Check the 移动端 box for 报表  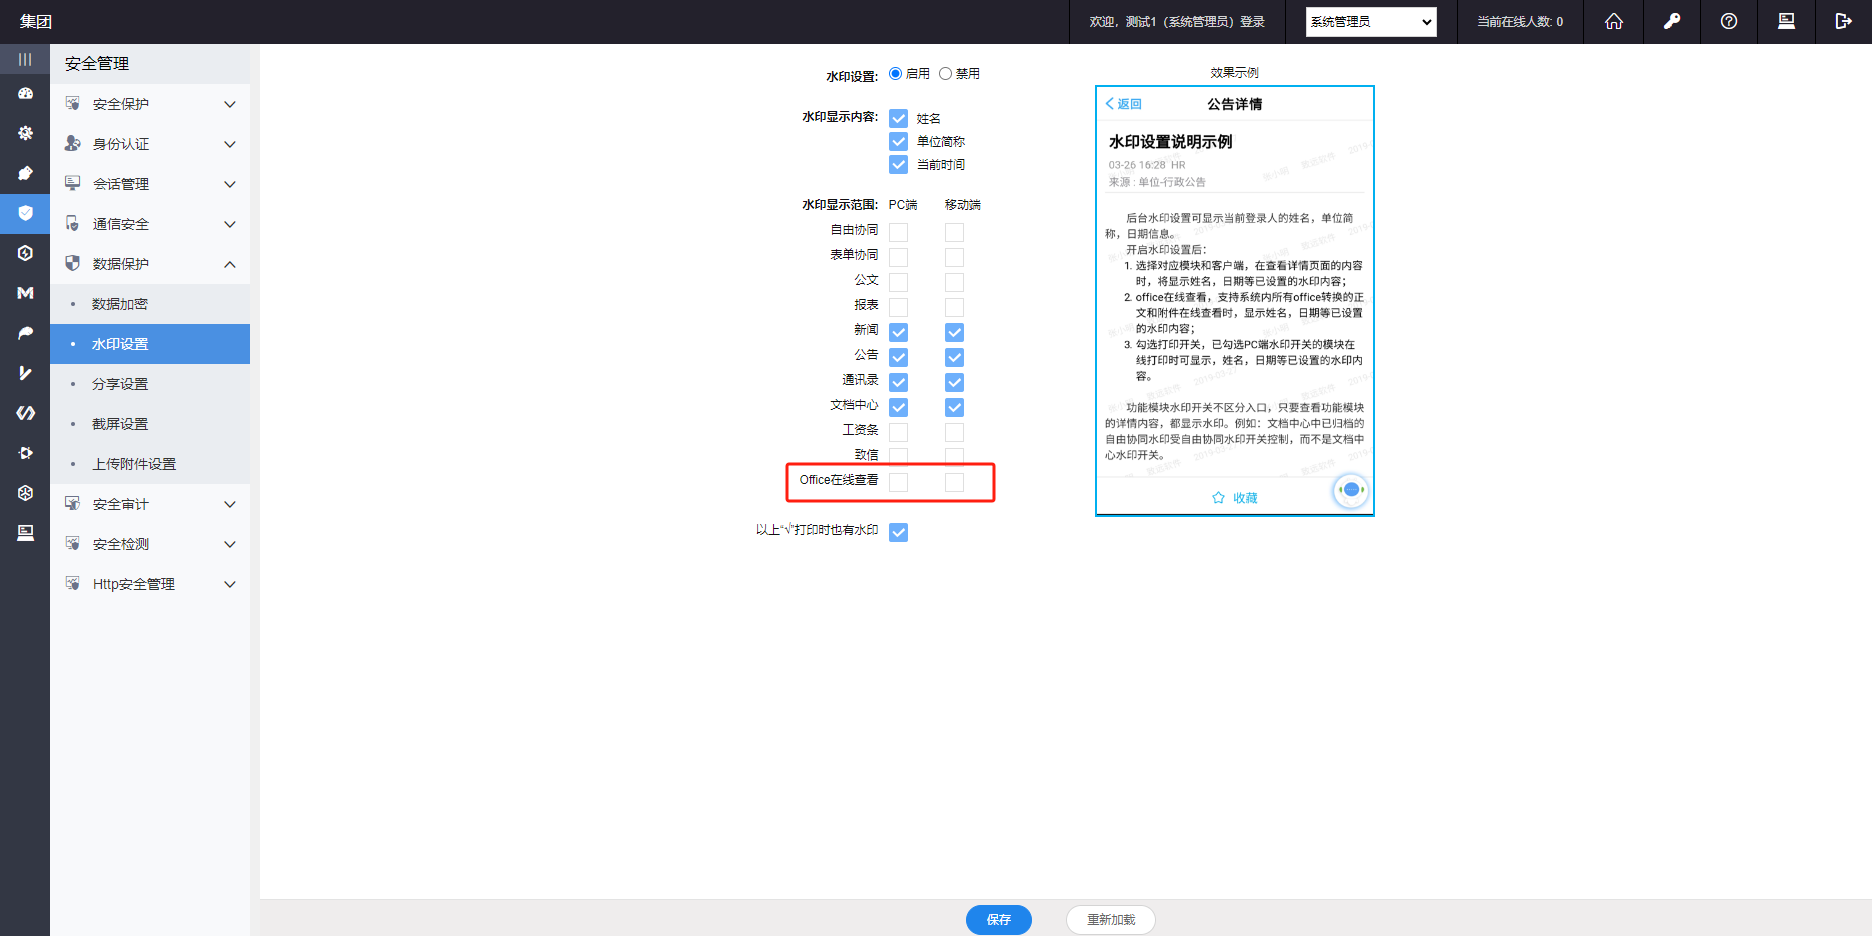click(x=955, y=307)
